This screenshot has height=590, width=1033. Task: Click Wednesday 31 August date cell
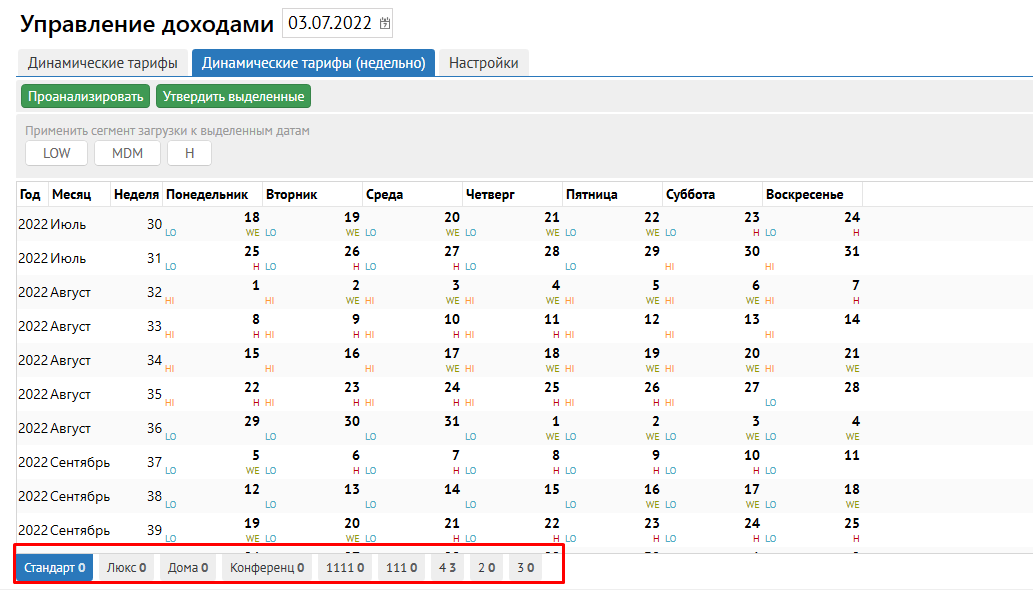pyautogui.click(x=412, y=427)
